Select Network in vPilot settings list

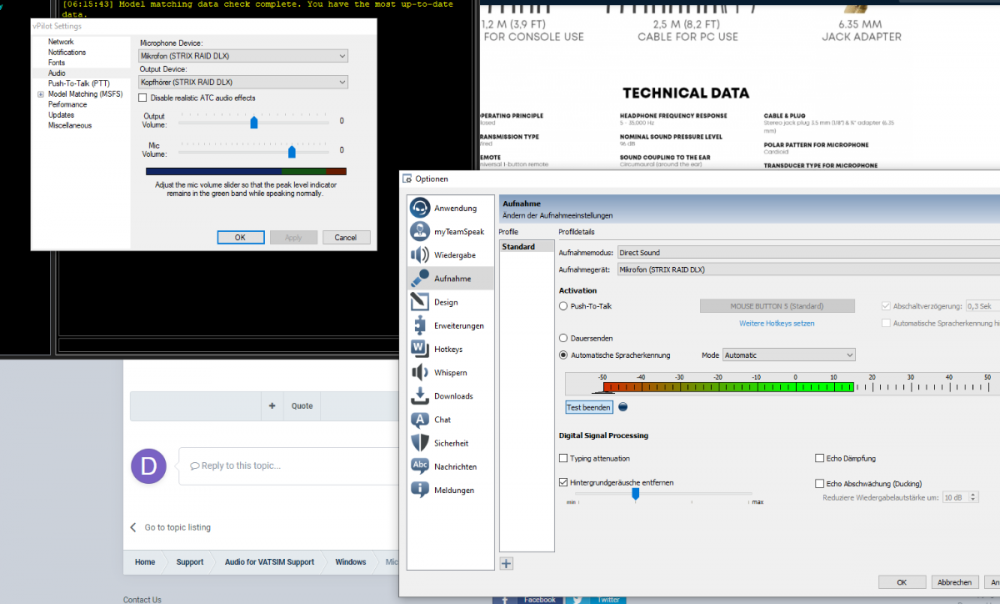click(61, 42)
